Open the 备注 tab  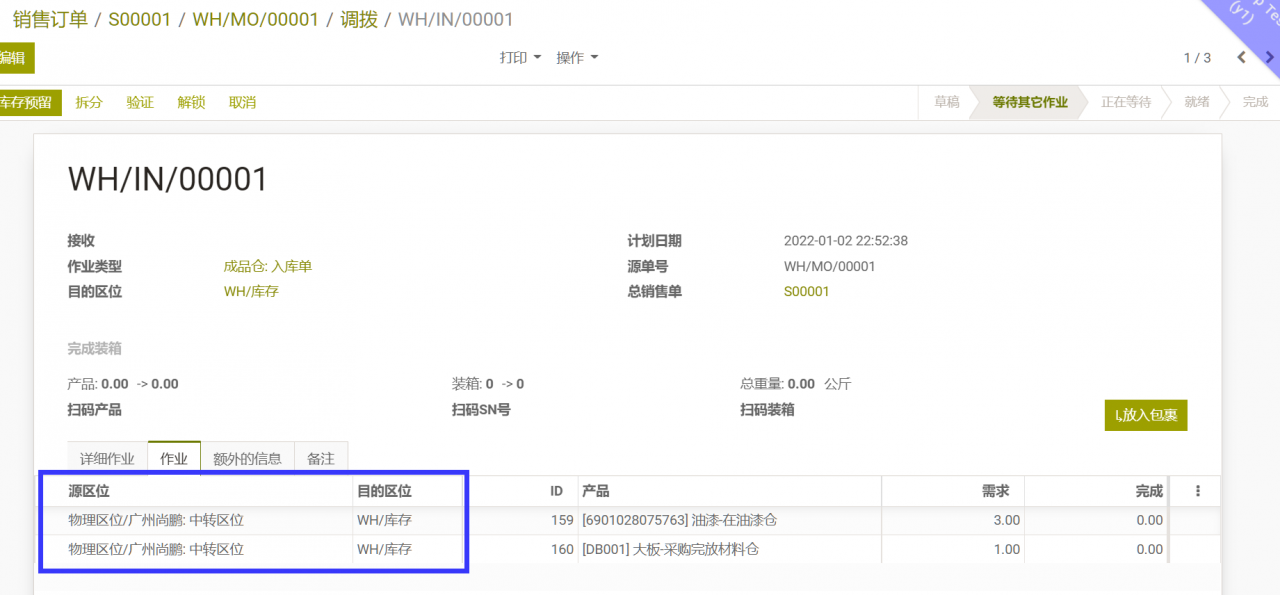coord(321,459)
